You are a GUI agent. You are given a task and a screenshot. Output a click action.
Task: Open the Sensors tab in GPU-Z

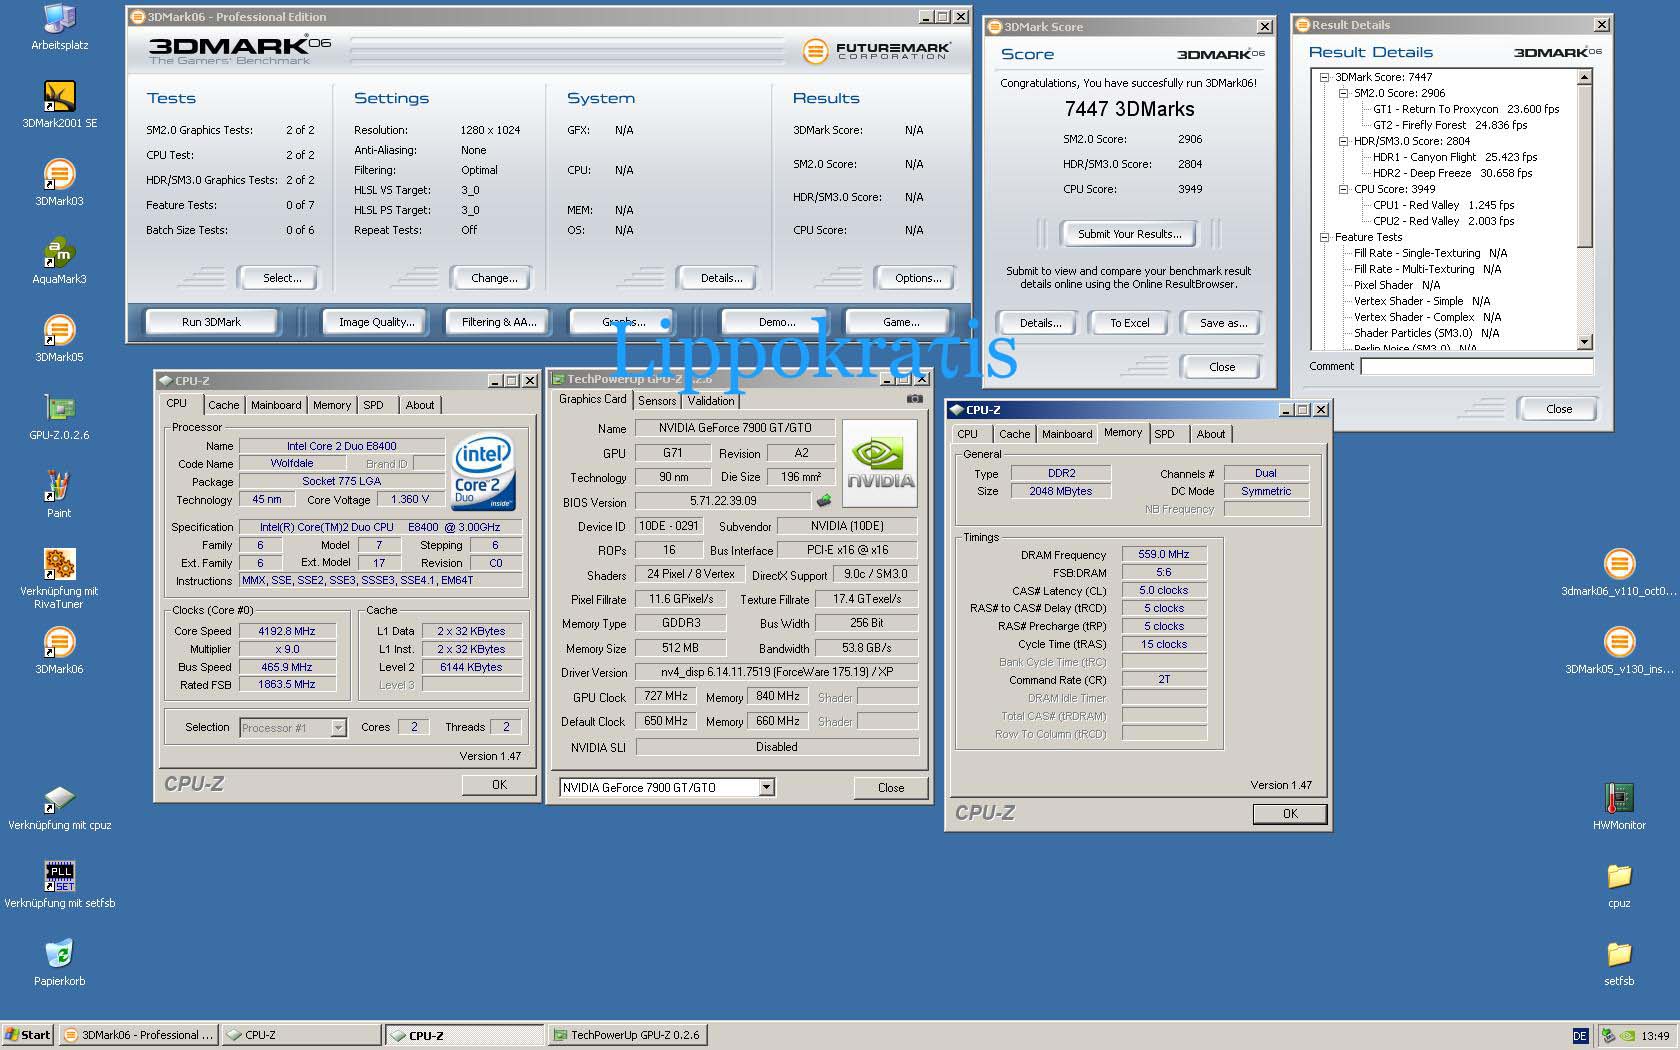click(657, 401)
